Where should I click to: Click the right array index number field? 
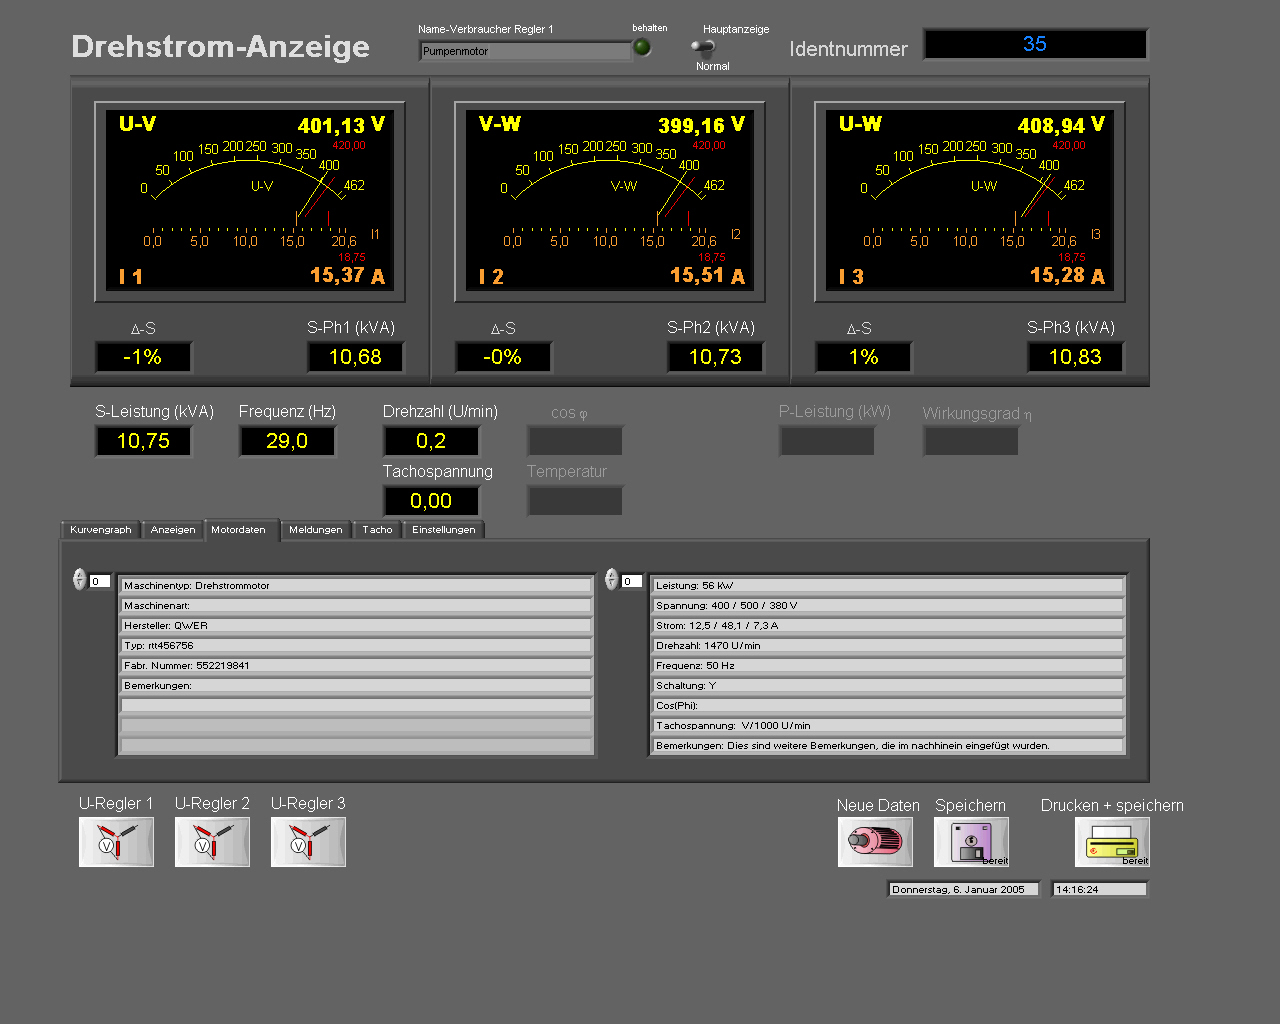click(631, 581)
